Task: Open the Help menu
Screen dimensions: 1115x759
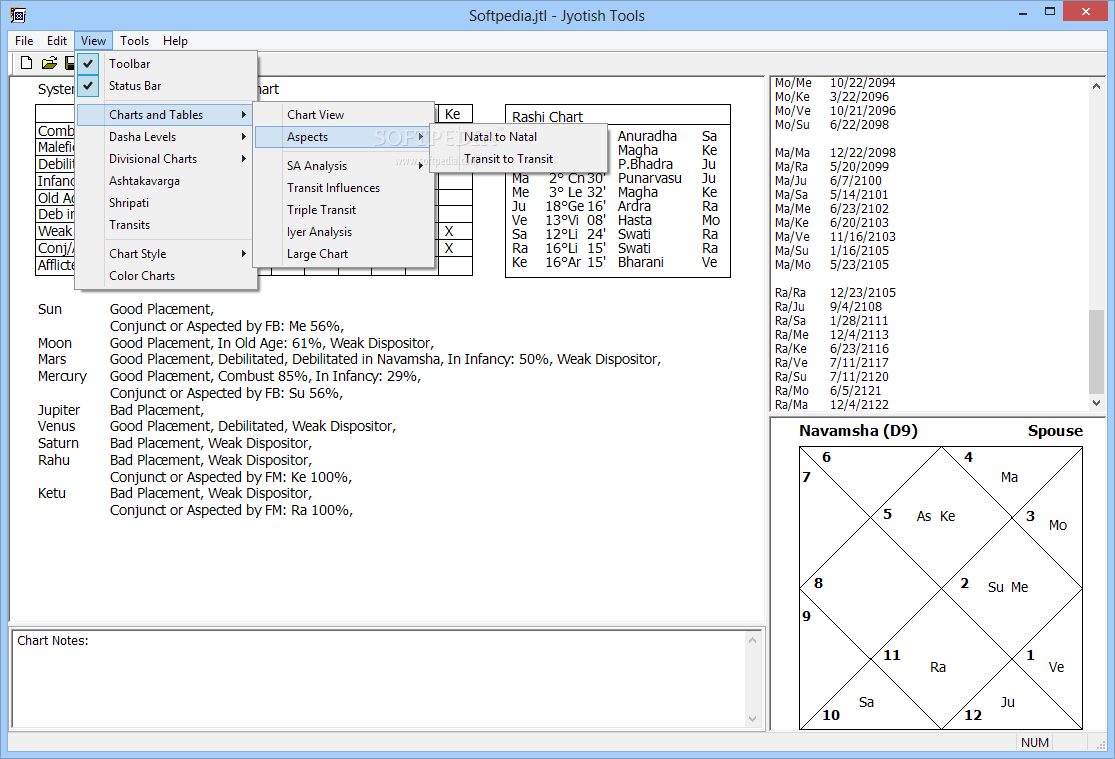Action: pos(175,41)
